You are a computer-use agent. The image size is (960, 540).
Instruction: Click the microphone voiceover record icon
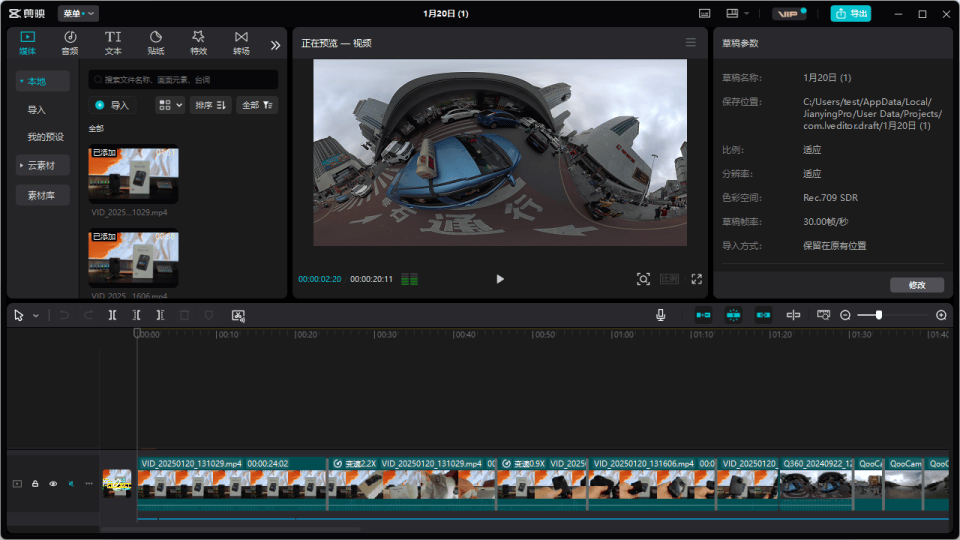[661, 315]
